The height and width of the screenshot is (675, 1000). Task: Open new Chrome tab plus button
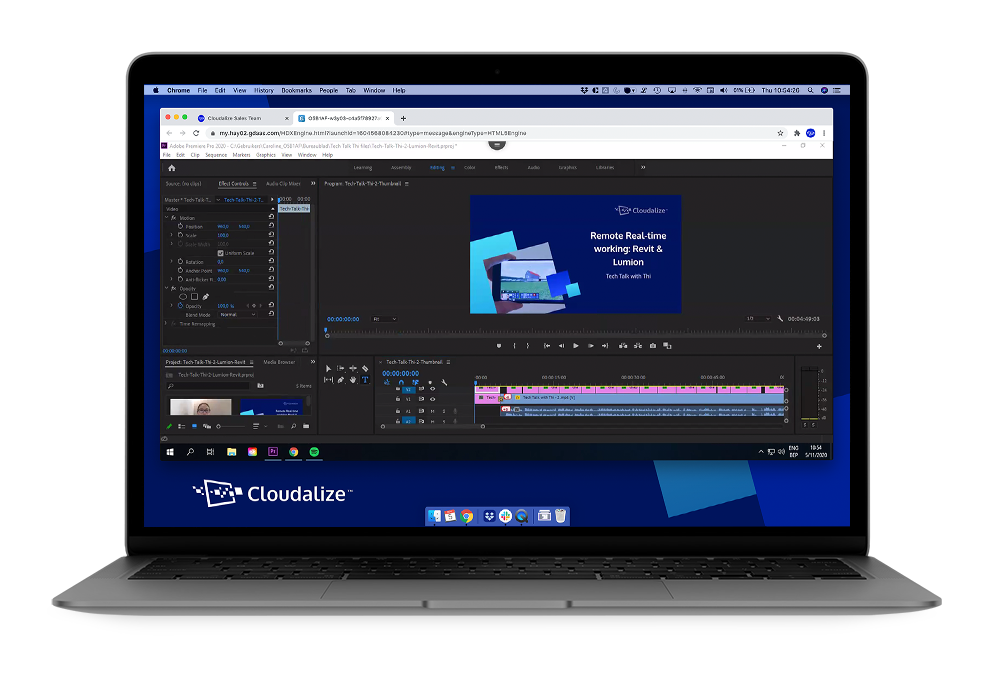[x=403, y=118]
